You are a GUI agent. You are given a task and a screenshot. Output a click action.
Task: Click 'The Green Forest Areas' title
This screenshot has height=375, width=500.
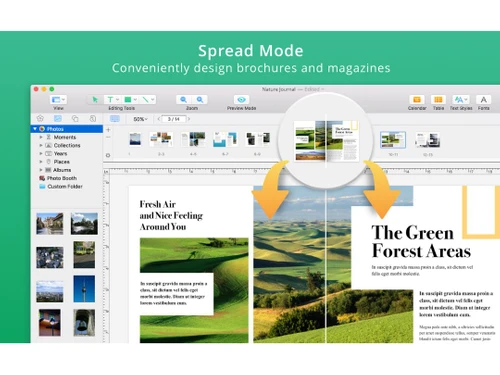pyautogui.click(x=421, y=242)
